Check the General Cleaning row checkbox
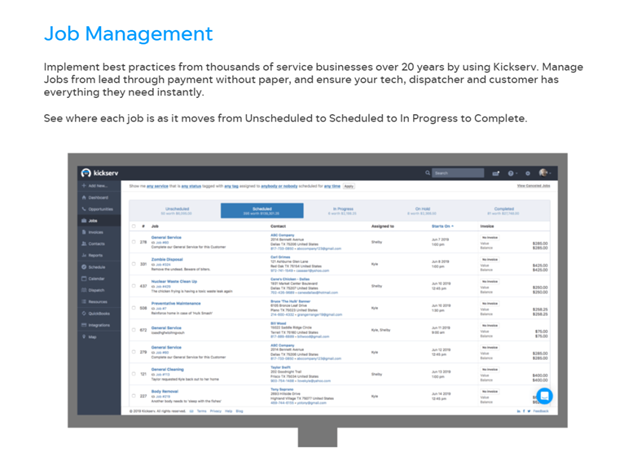The image size is (624, 457). 134,374
